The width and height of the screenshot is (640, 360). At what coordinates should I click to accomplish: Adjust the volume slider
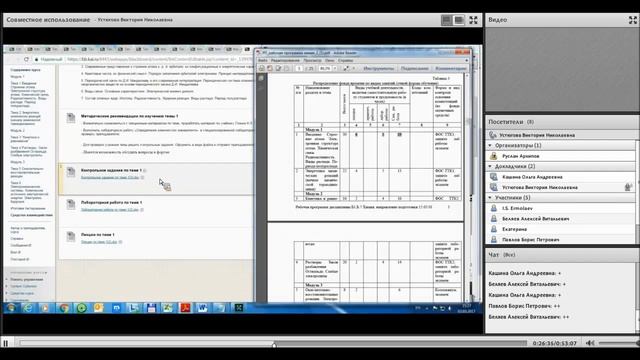tap(619, 343)
